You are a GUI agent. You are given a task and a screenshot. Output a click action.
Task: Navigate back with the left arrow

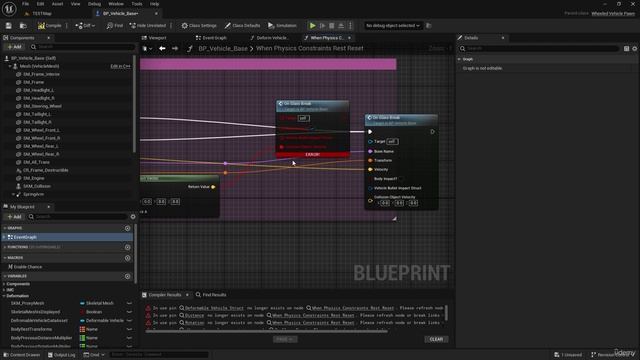point(162,49)
